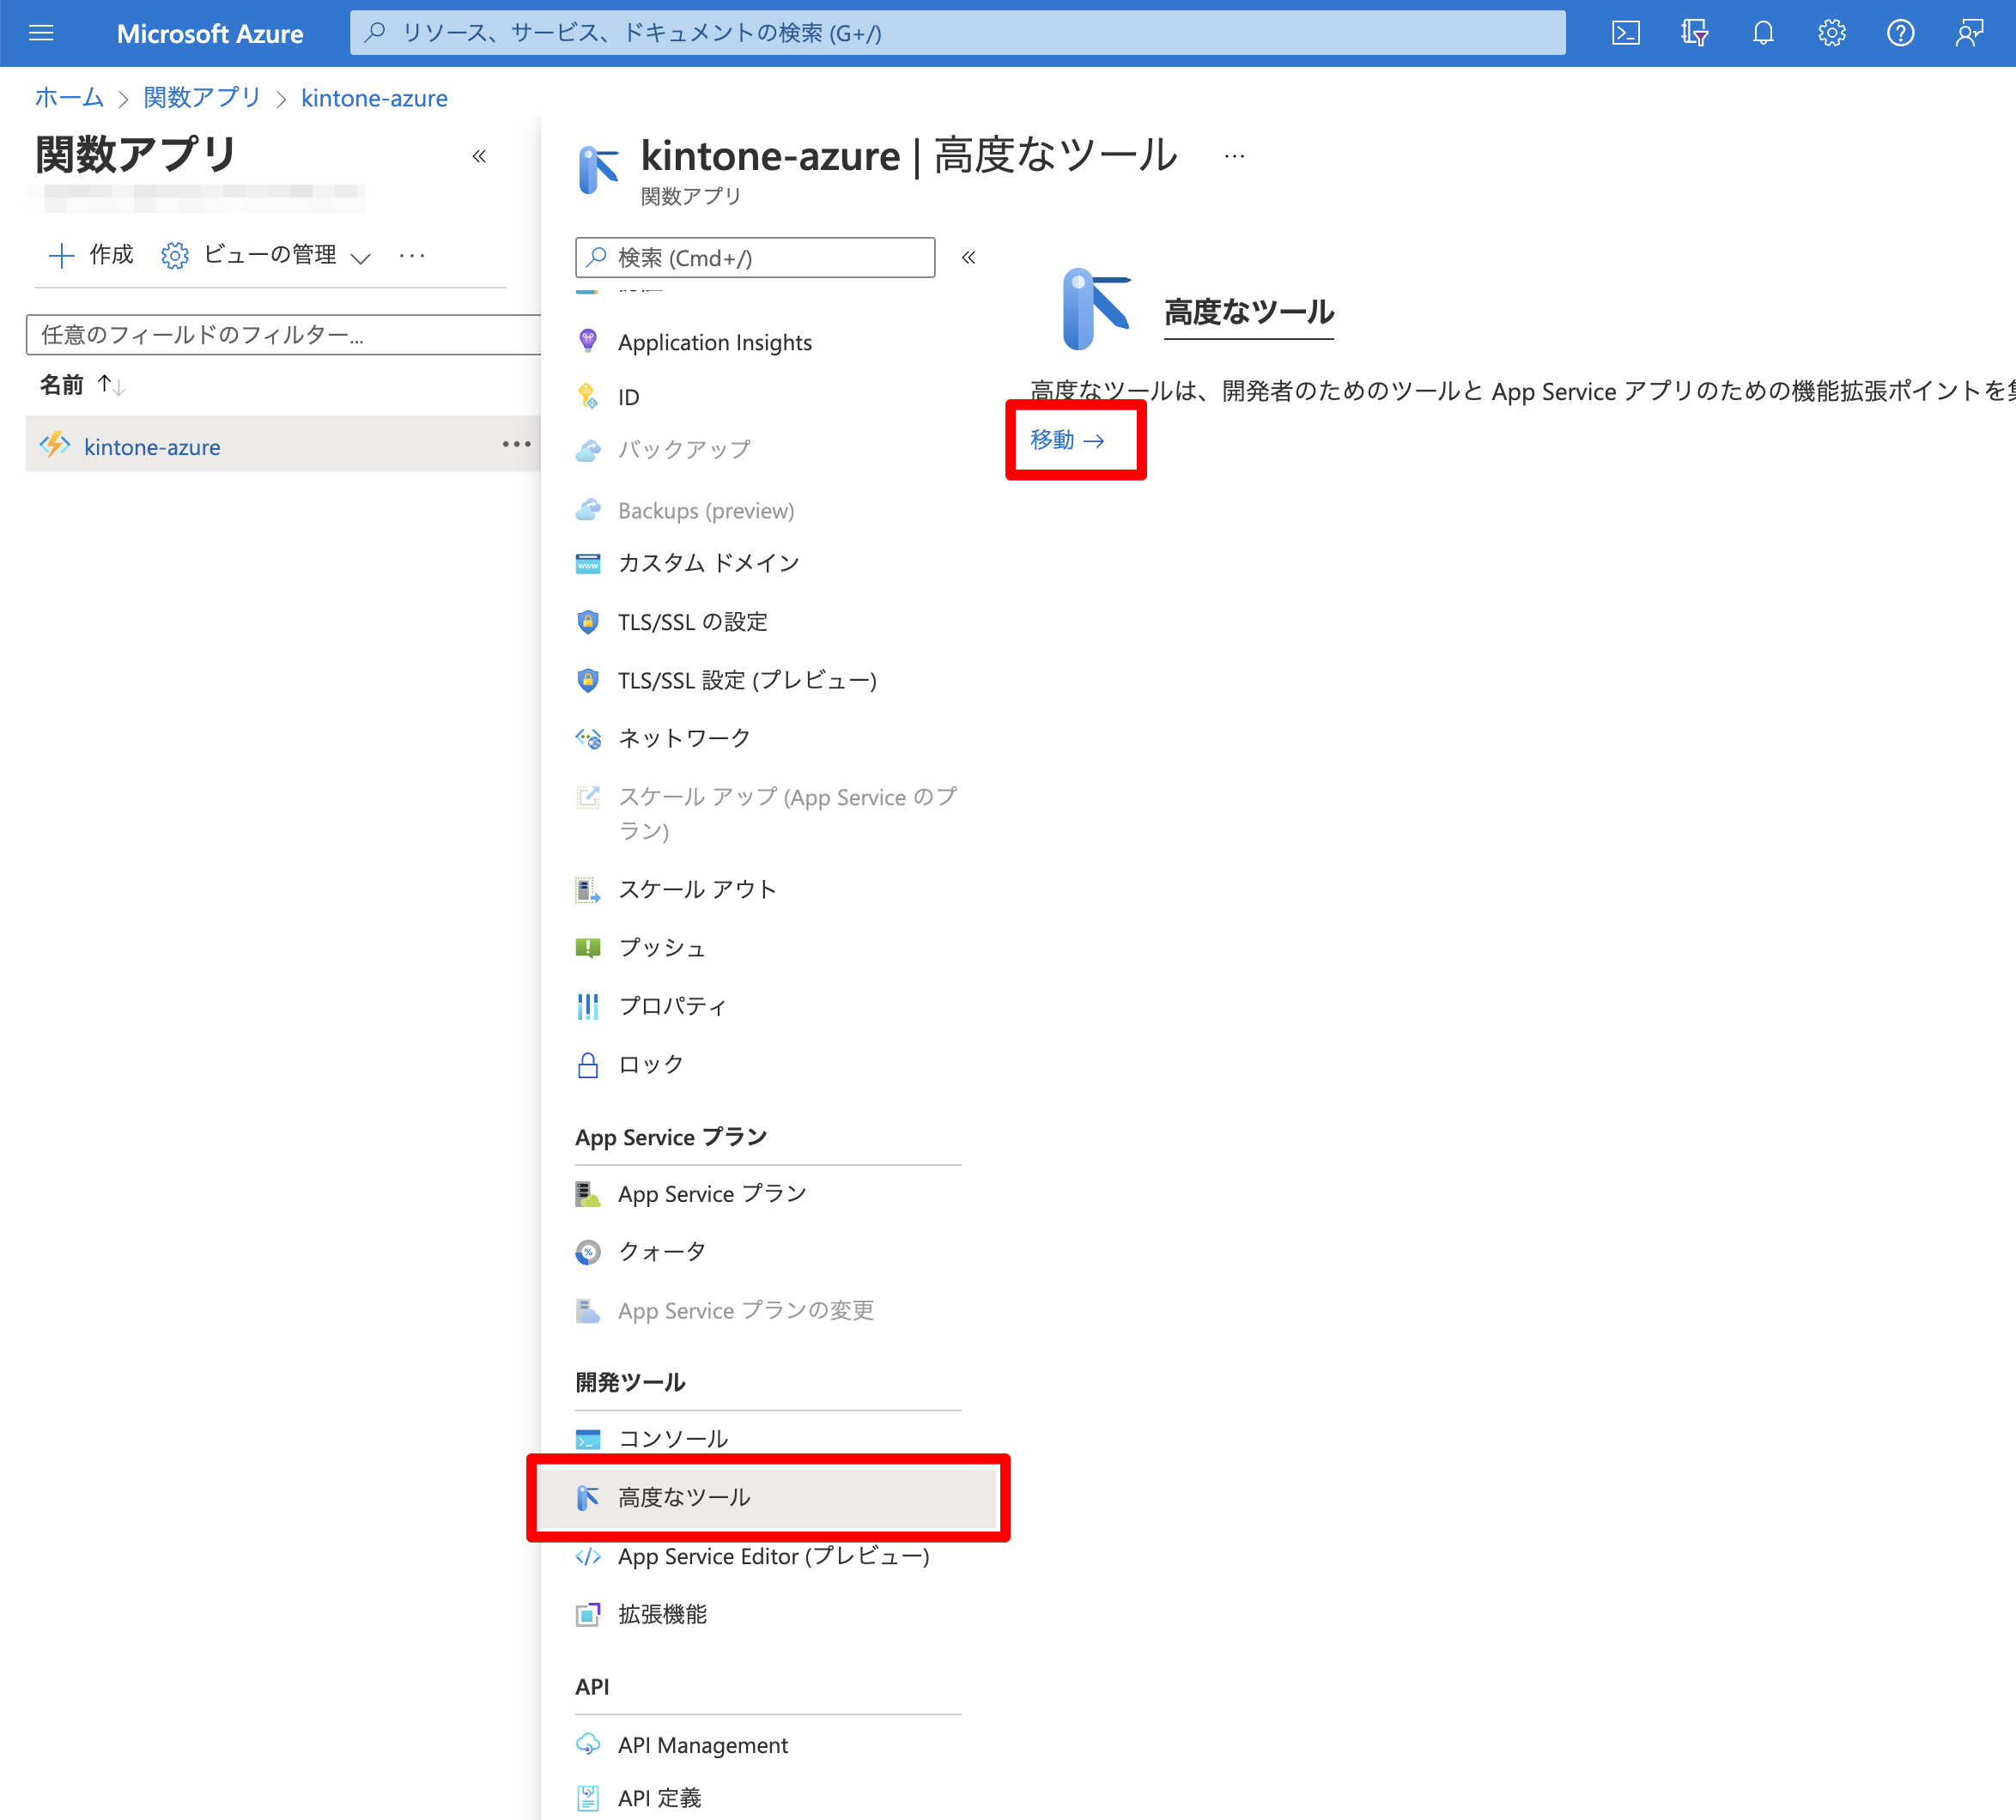The width and height of the screenshot is (2016, 1820).
Task: Collapse the 関数アプリ list pane
Action: pos(479,156)
